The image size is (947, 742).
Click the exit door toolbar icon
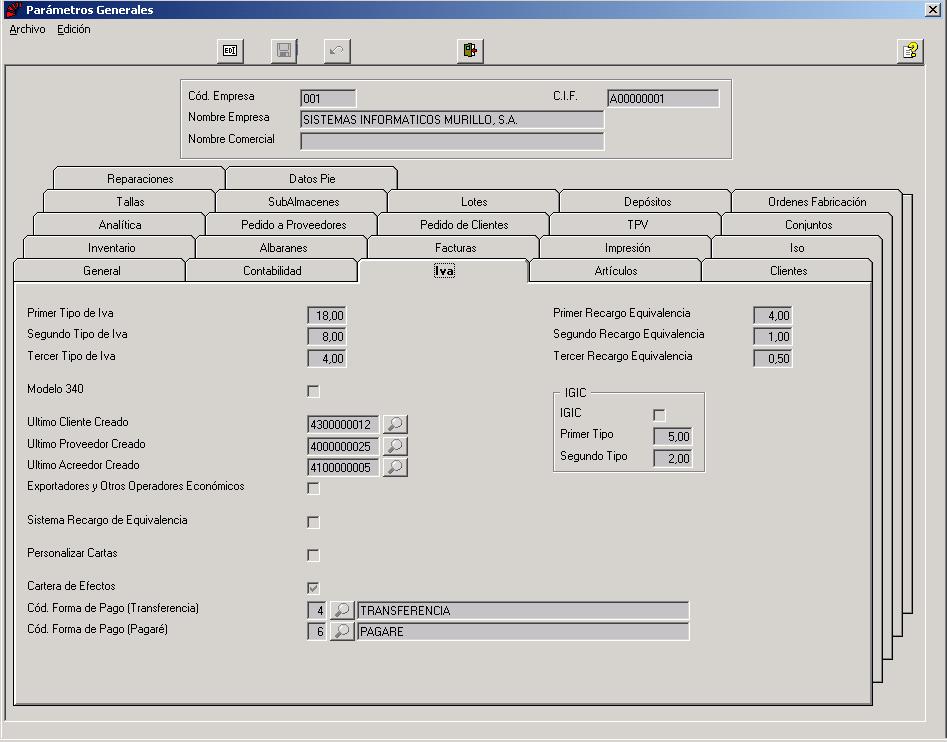470,51
